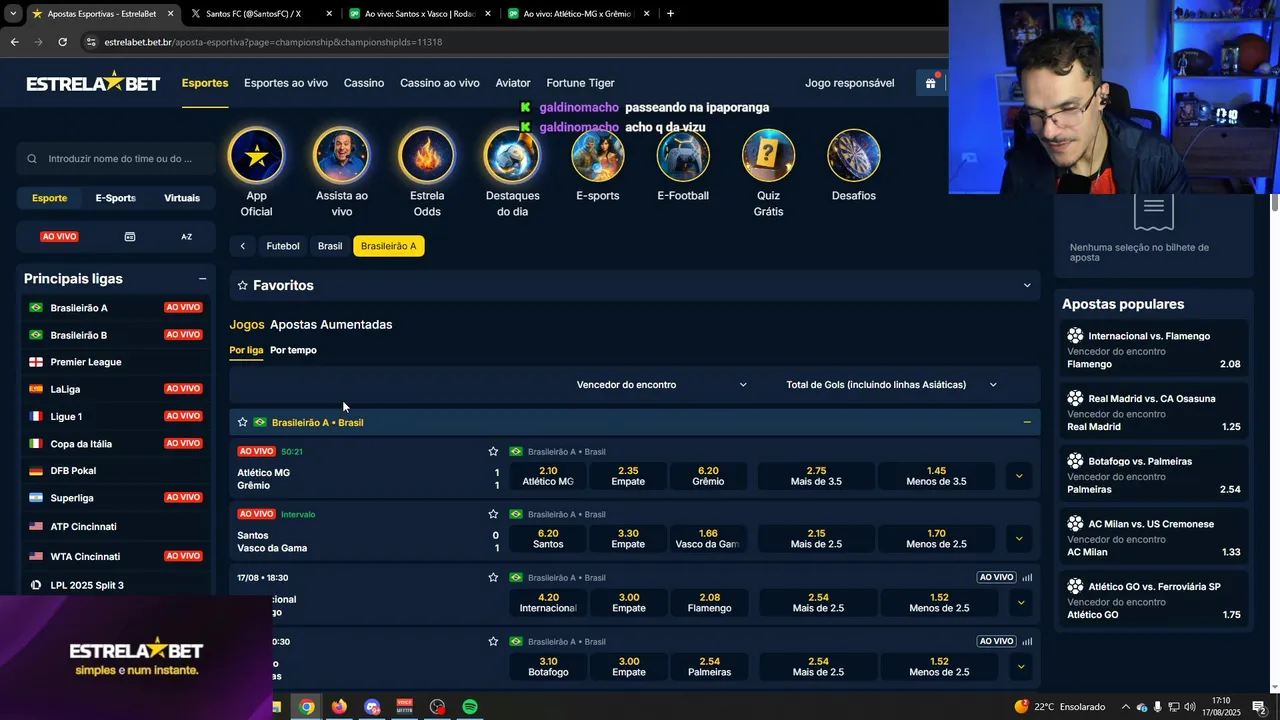Expand more markets for Atlético MG vs Grêmio
This screenshot has height=720, width=1280.
pyautogui.click(x=1019, y=476)
